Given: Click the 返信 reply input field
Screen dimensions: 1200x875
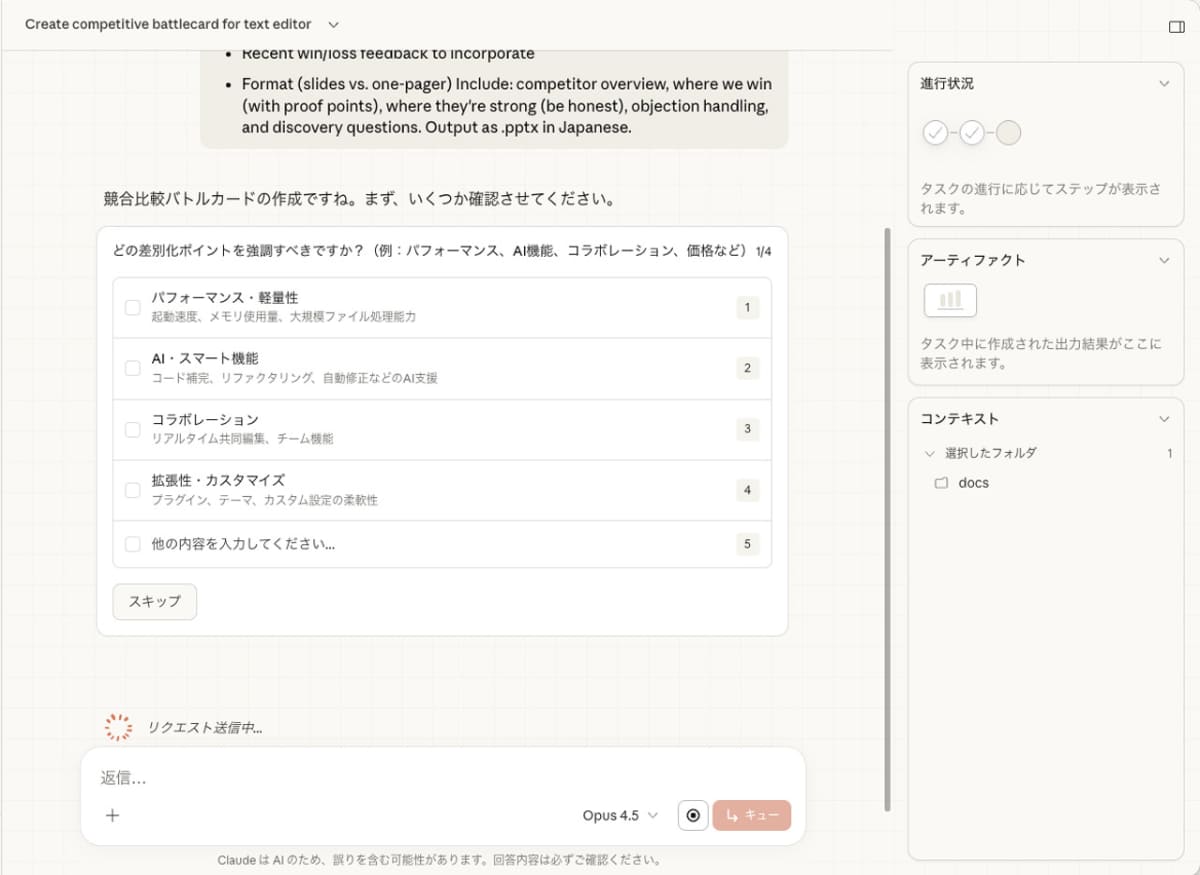Looking at the screenshot, I should (x=400, y=777).
